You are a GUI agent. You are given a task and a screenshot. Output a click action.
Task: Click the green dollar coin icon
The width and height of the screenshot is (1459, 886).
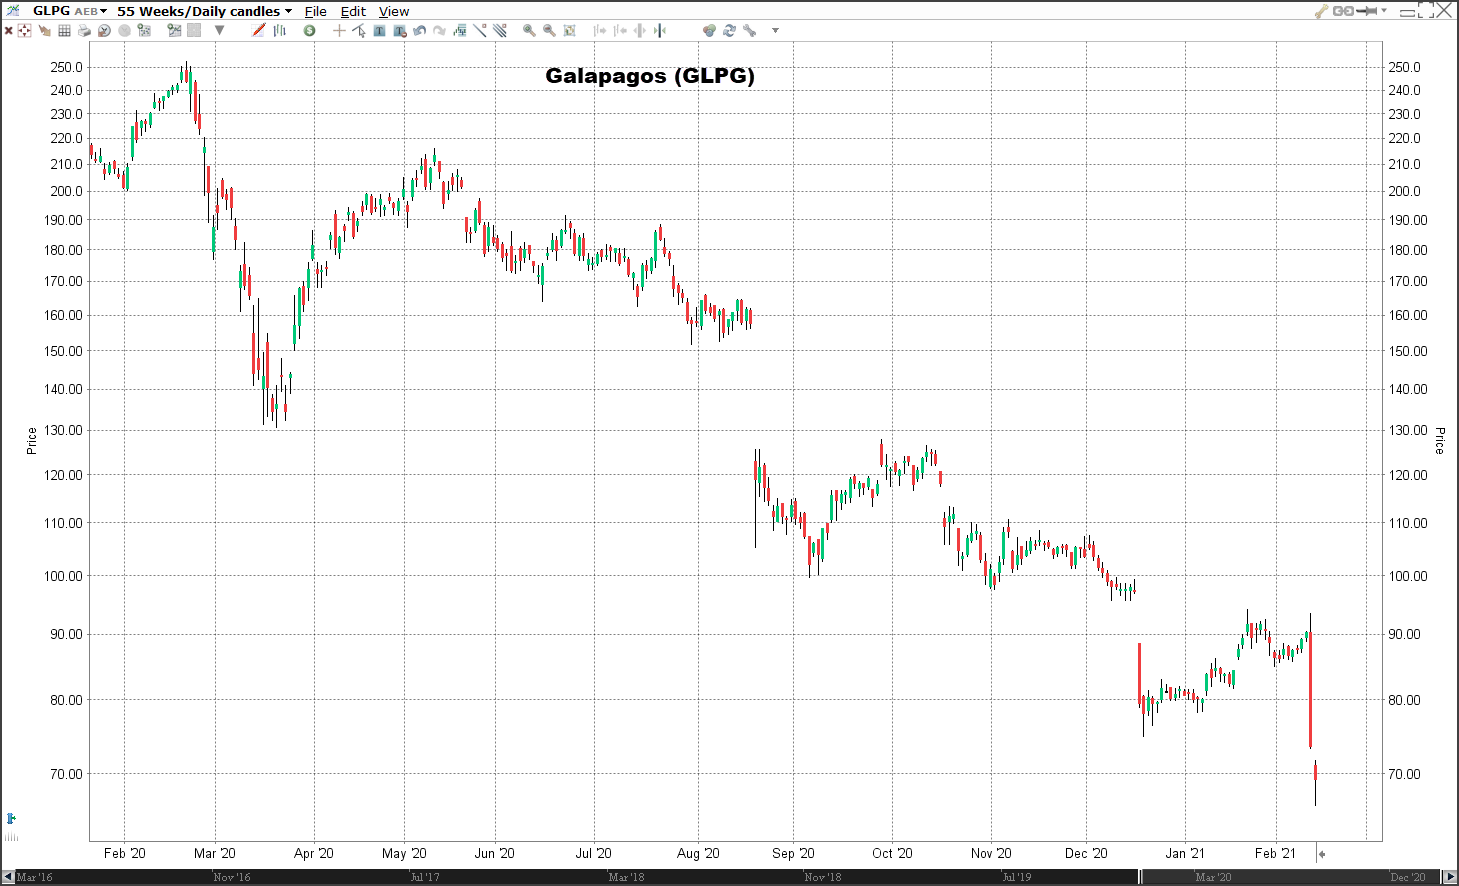(309, 30)
